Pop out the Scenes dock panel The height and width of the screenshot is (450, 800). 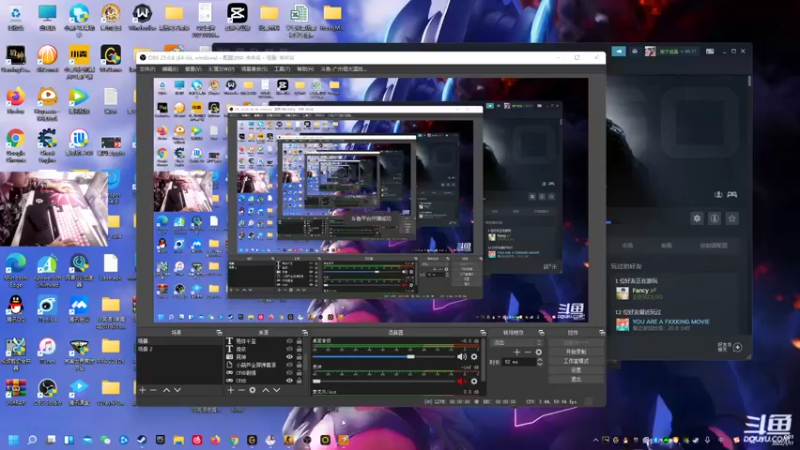[219, 332]
